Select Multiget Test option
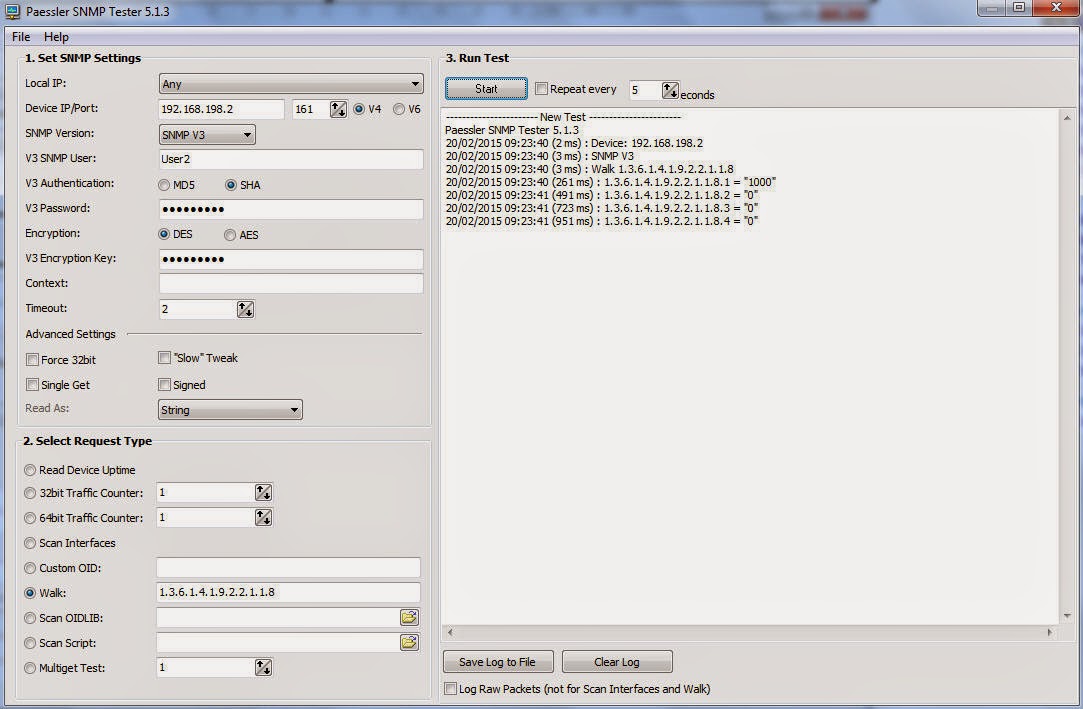The height and width of the screenshot is (709, 1083). pyautogui.click(x=30, y=668)
